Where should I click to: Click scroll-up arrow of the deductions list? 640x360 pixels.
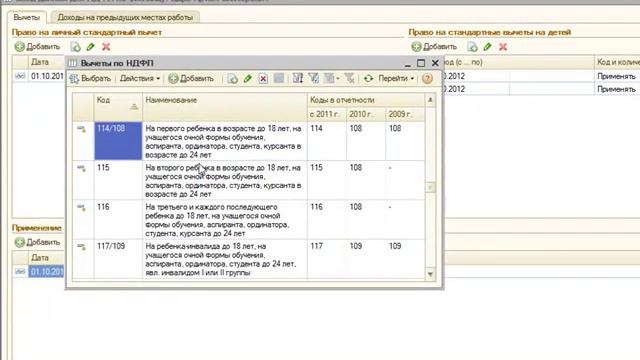click(x=430, y=100)
